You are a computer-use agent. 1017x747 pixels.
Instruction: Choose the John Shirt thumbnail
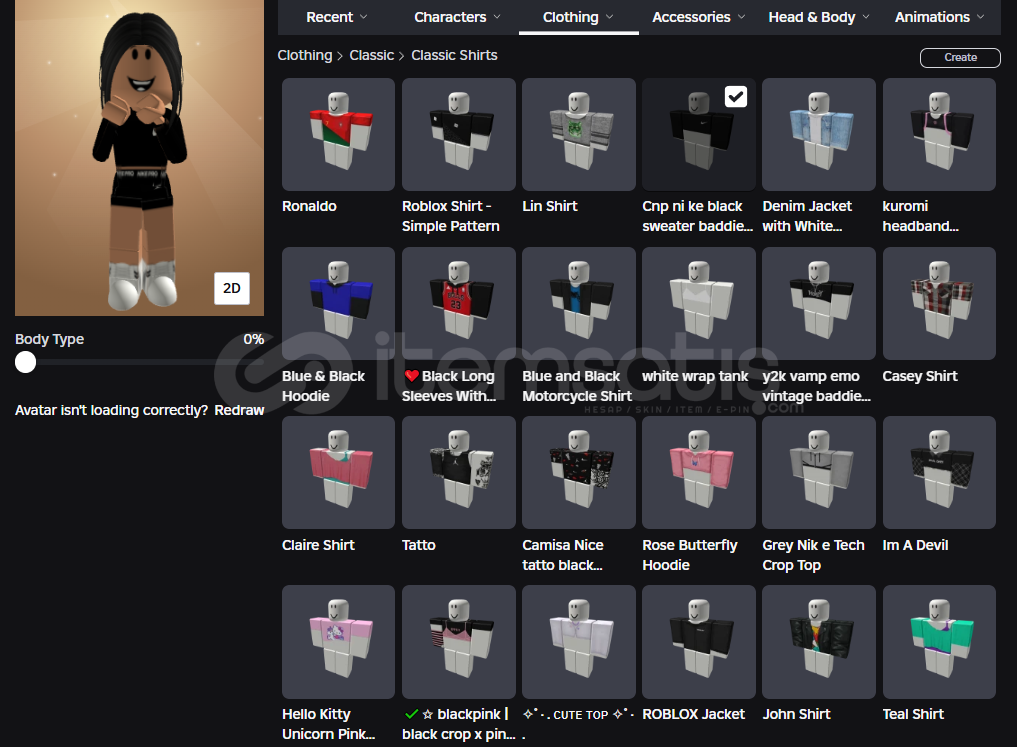819,642
